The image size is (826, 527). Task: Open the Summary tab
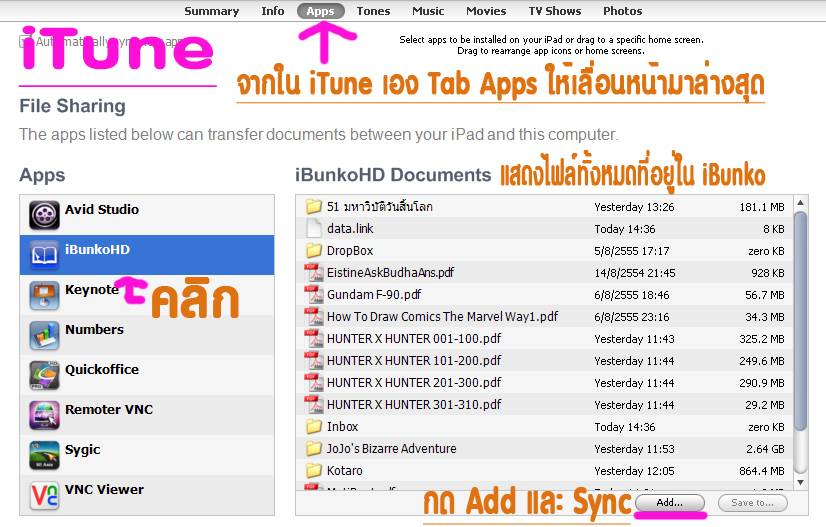(212, 11)
